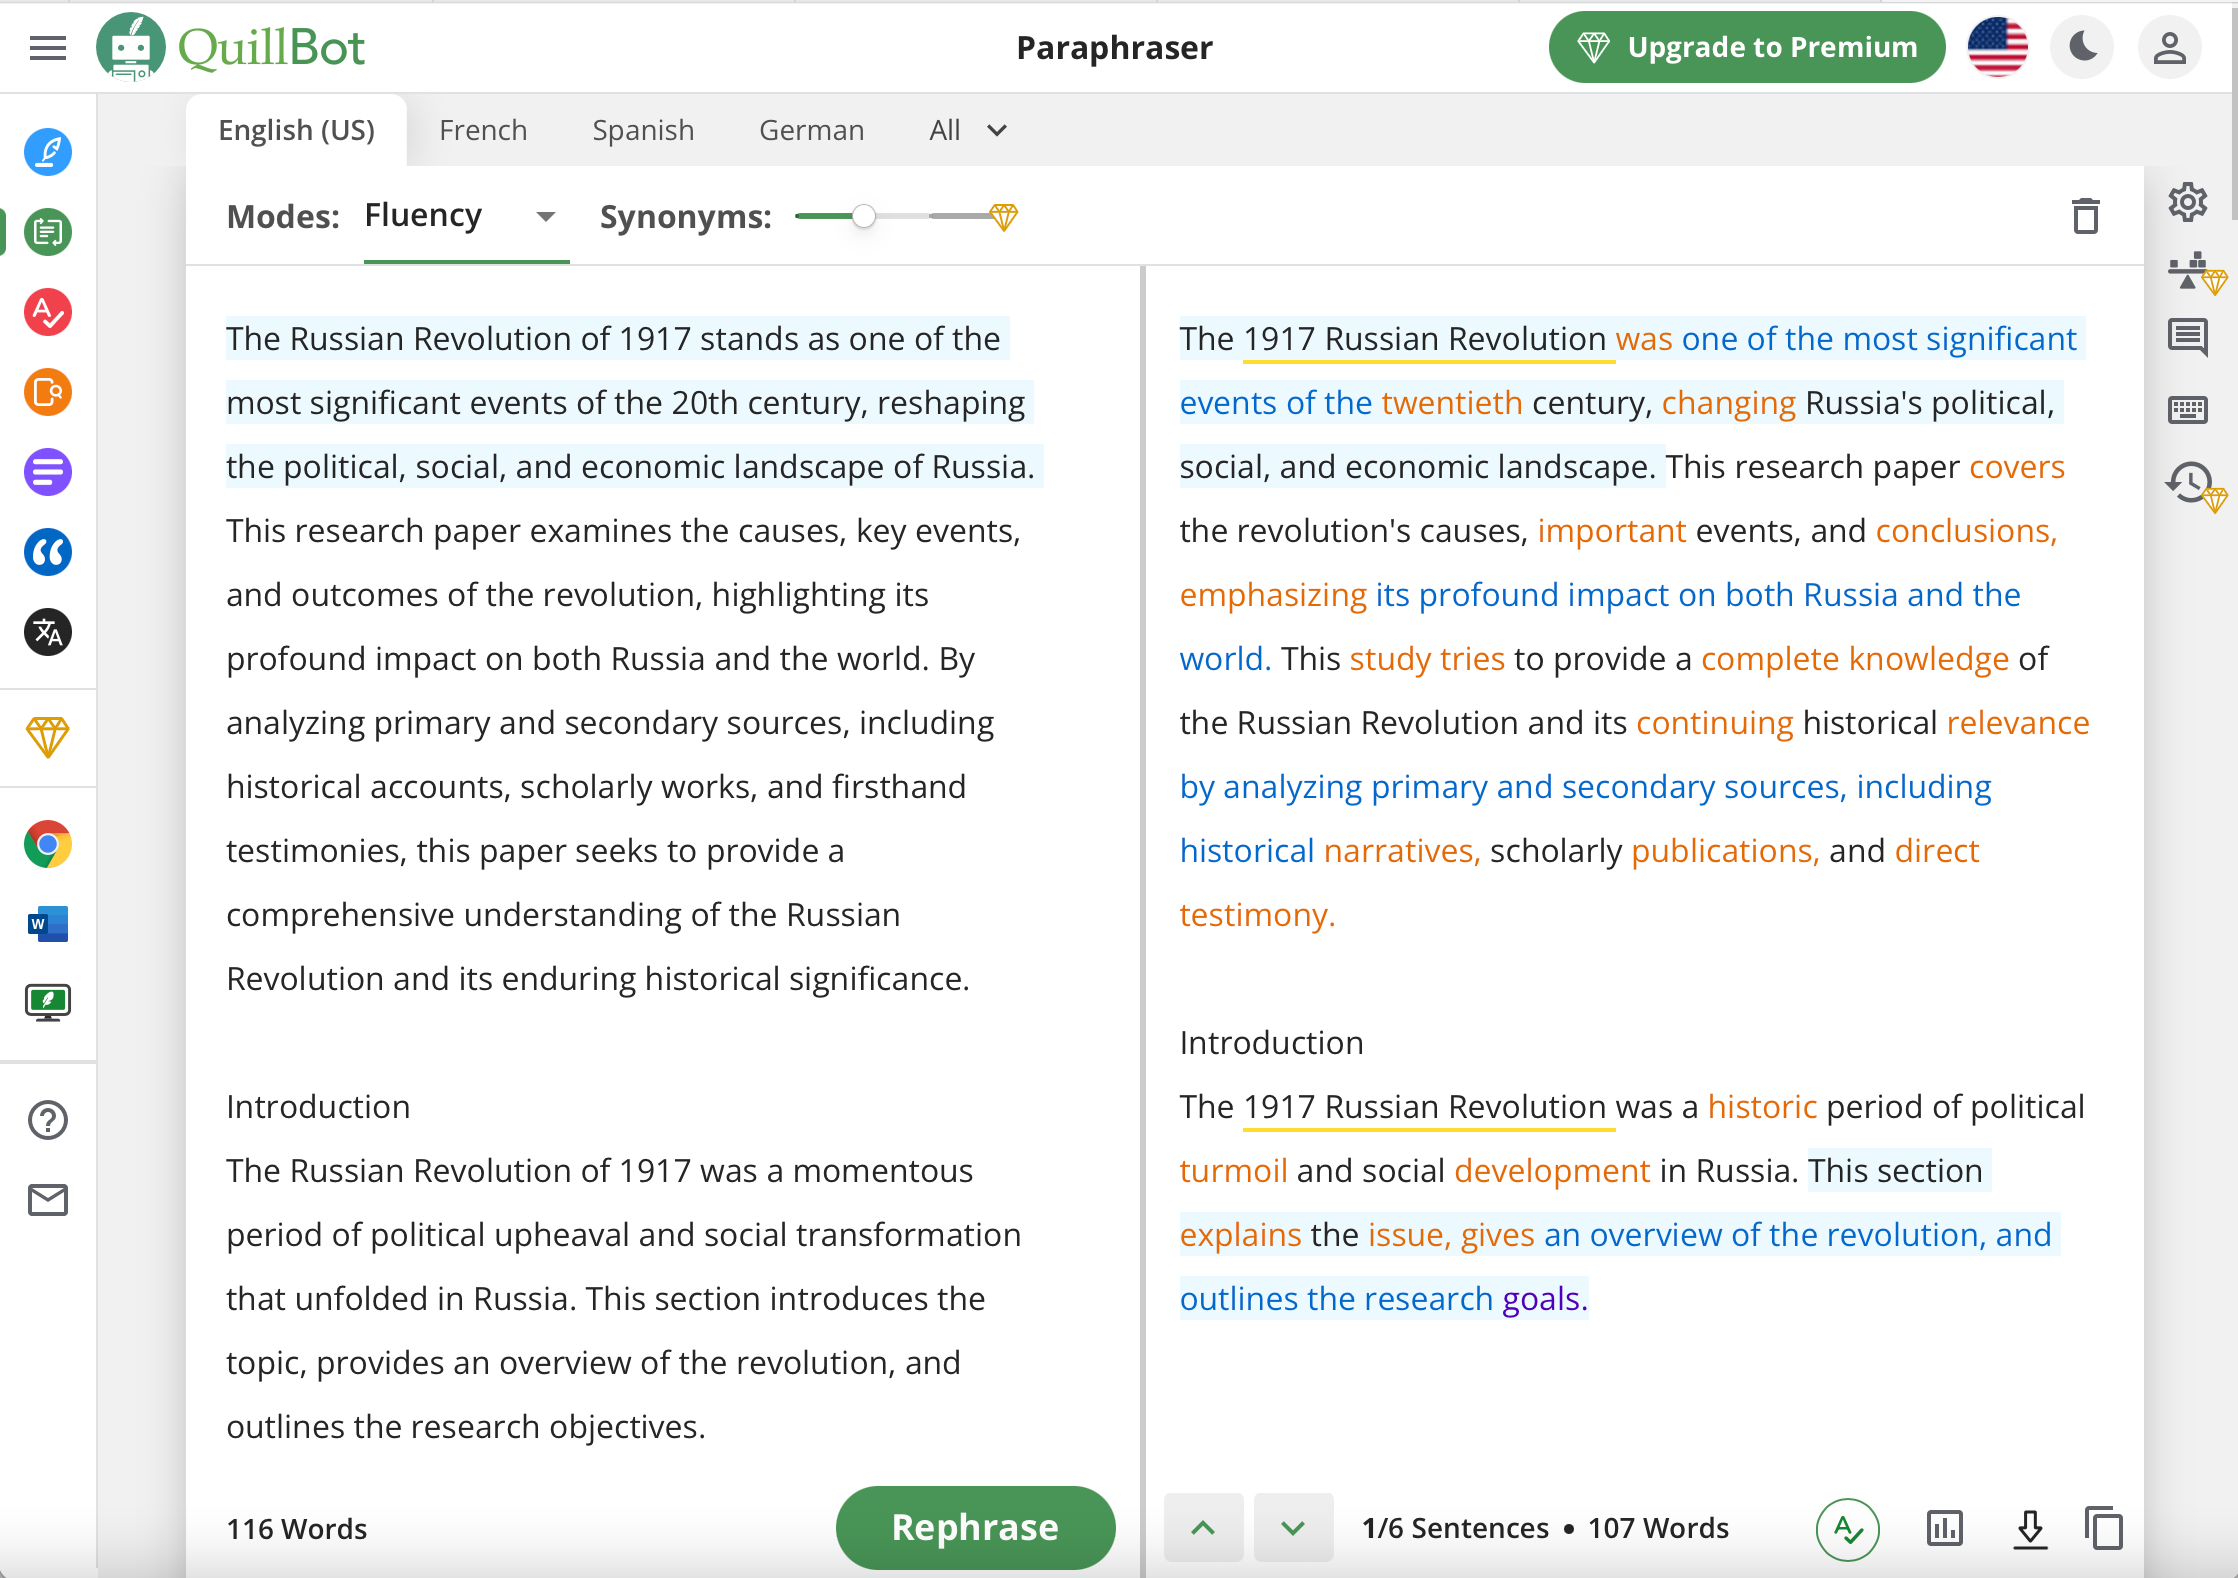Open the Summarizer tool in the sidebar

click(x=48, y=472)
